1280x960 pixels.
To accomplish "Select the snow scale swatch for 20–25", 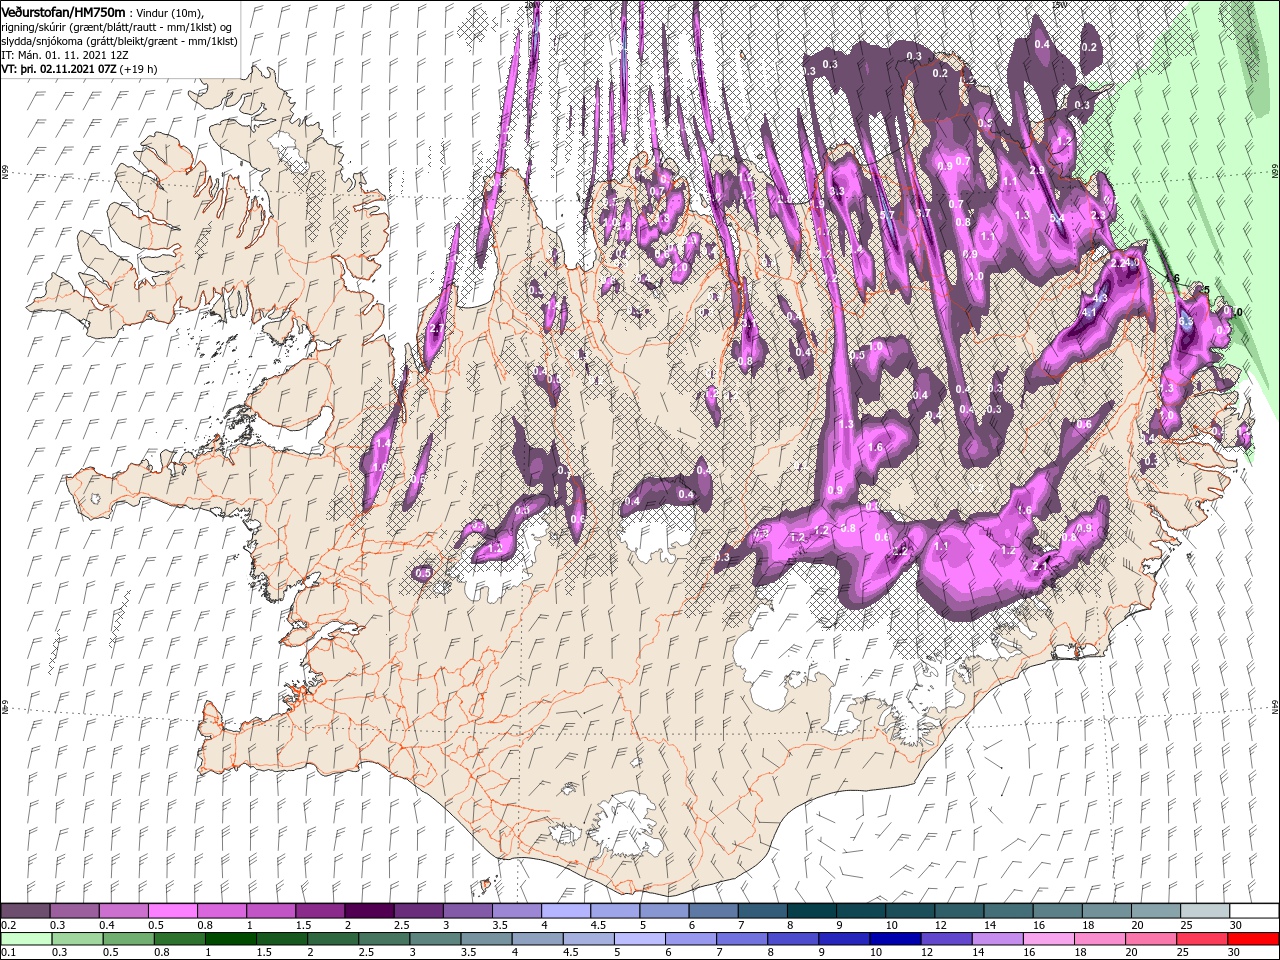I will pos(1156,910).
